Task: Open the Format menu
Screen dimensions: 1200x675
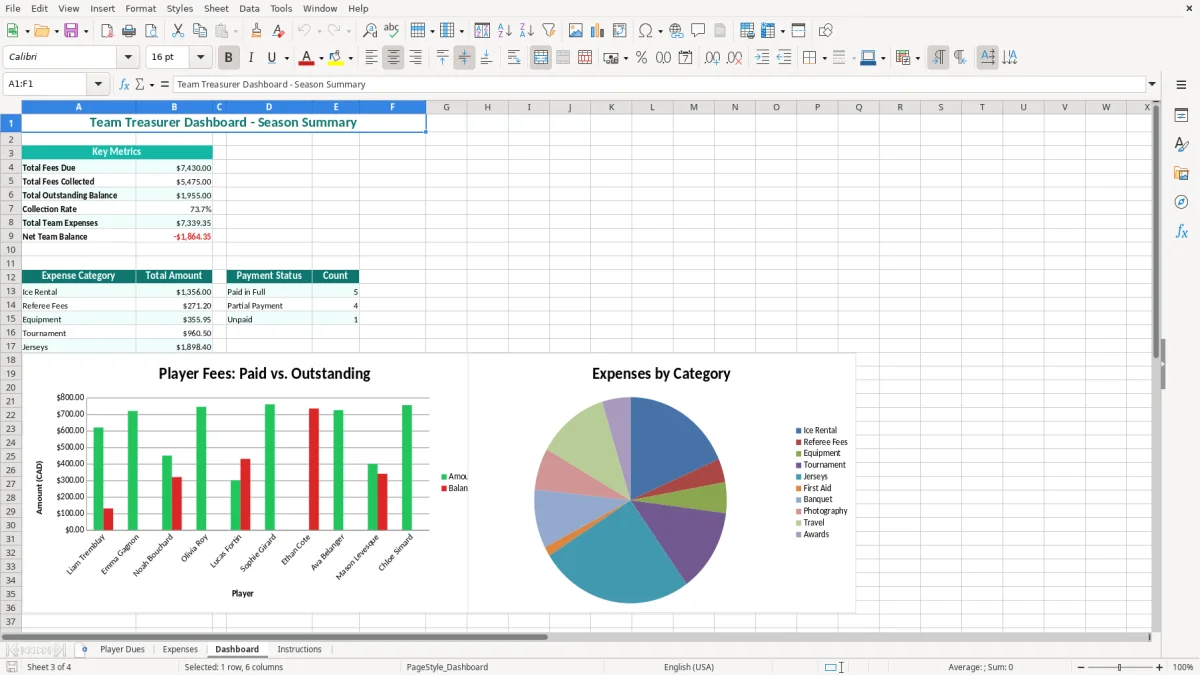Action: [x=140, y=8]
